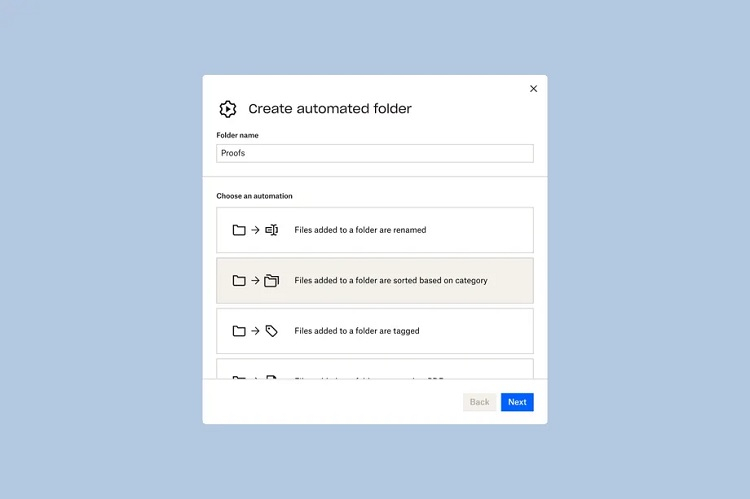This screenshot has width=750, height=499.
Task: Click the folder icon in the rename option
Action: pyautogui.click(x=239, y=230)
